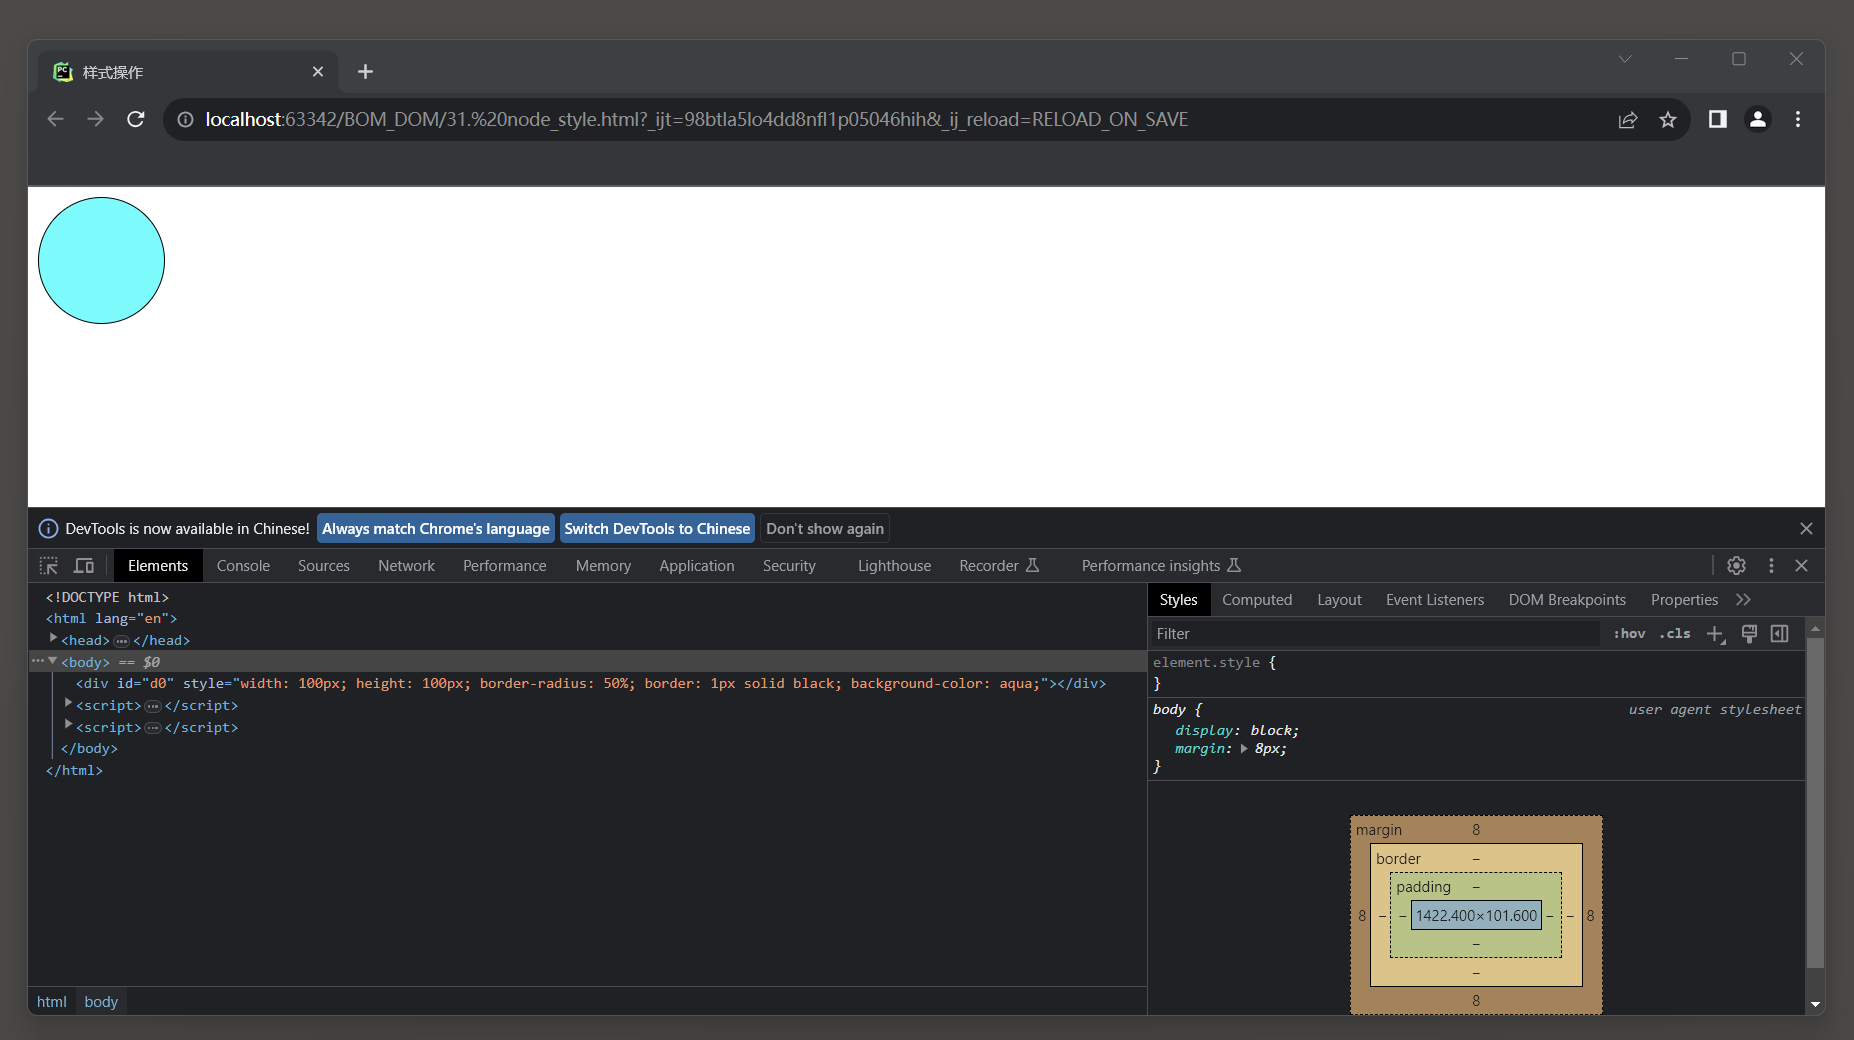Viewport: 1854px width, 1040px height.
Task: Switch to the Console tab
Action: click(x=243, y=566)
